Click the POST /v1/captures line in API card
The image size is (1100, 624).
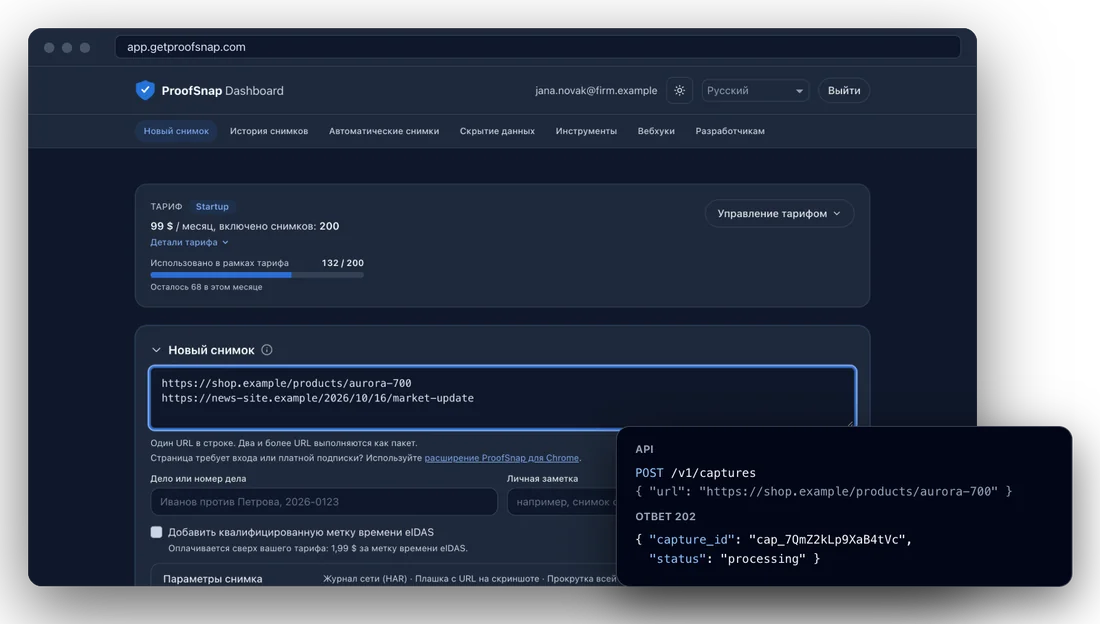695,473
